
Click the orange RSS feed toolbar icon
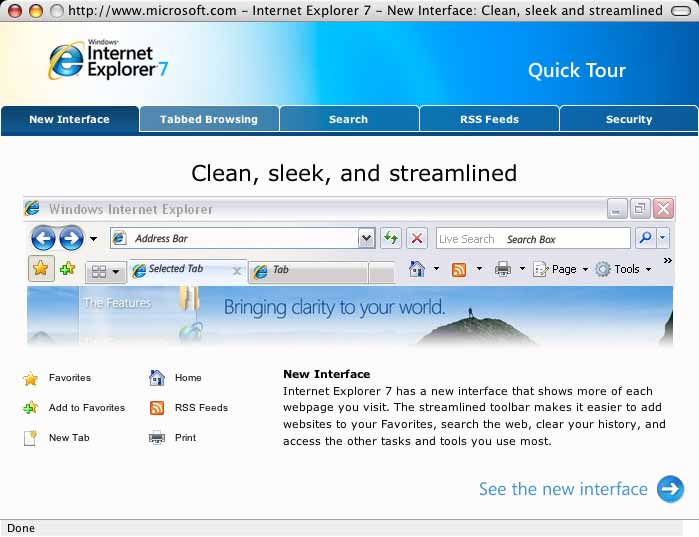(x=459, y=269)
